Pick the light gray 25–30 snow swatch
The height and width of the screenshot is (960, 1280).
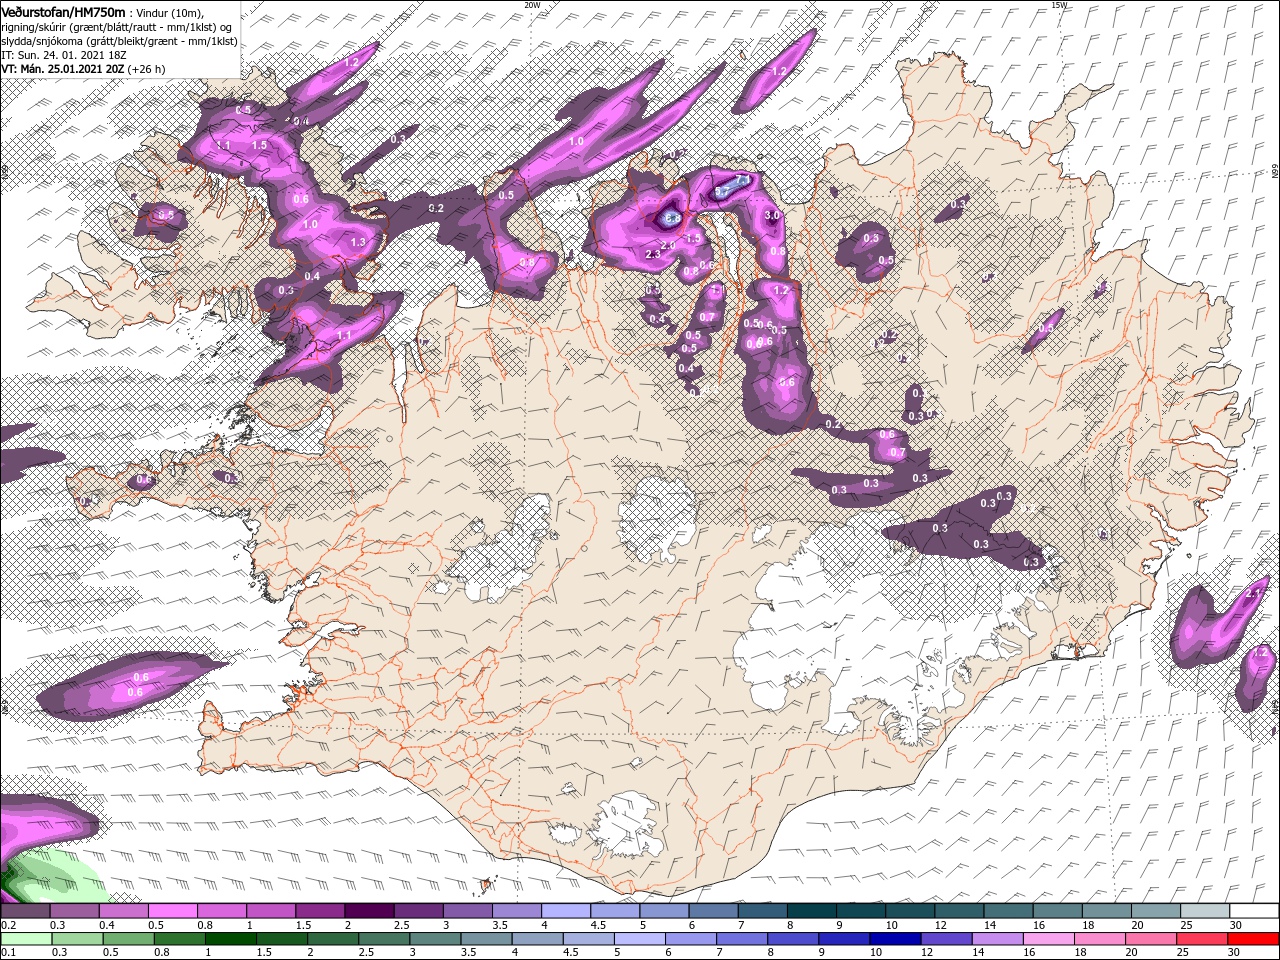tap(1205, 911)
